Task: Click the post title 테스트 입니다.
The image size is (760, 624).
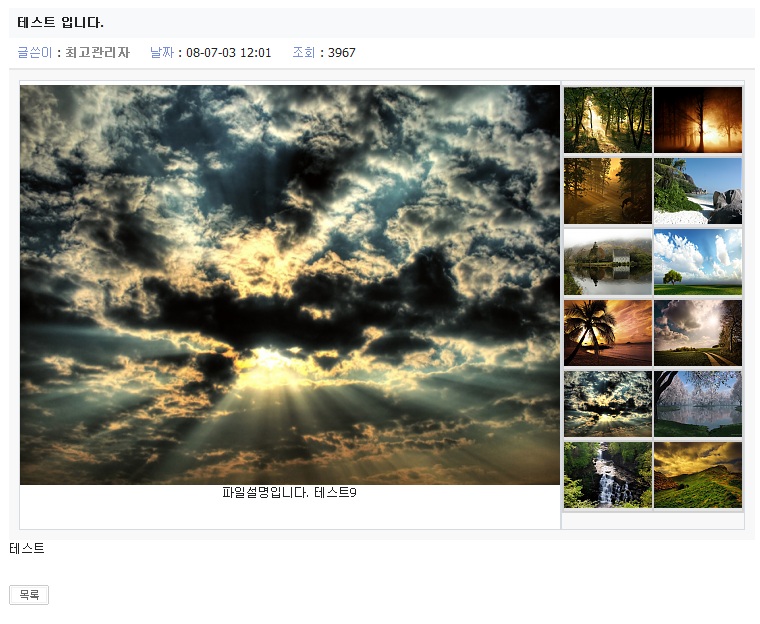Action: (60, 22)
